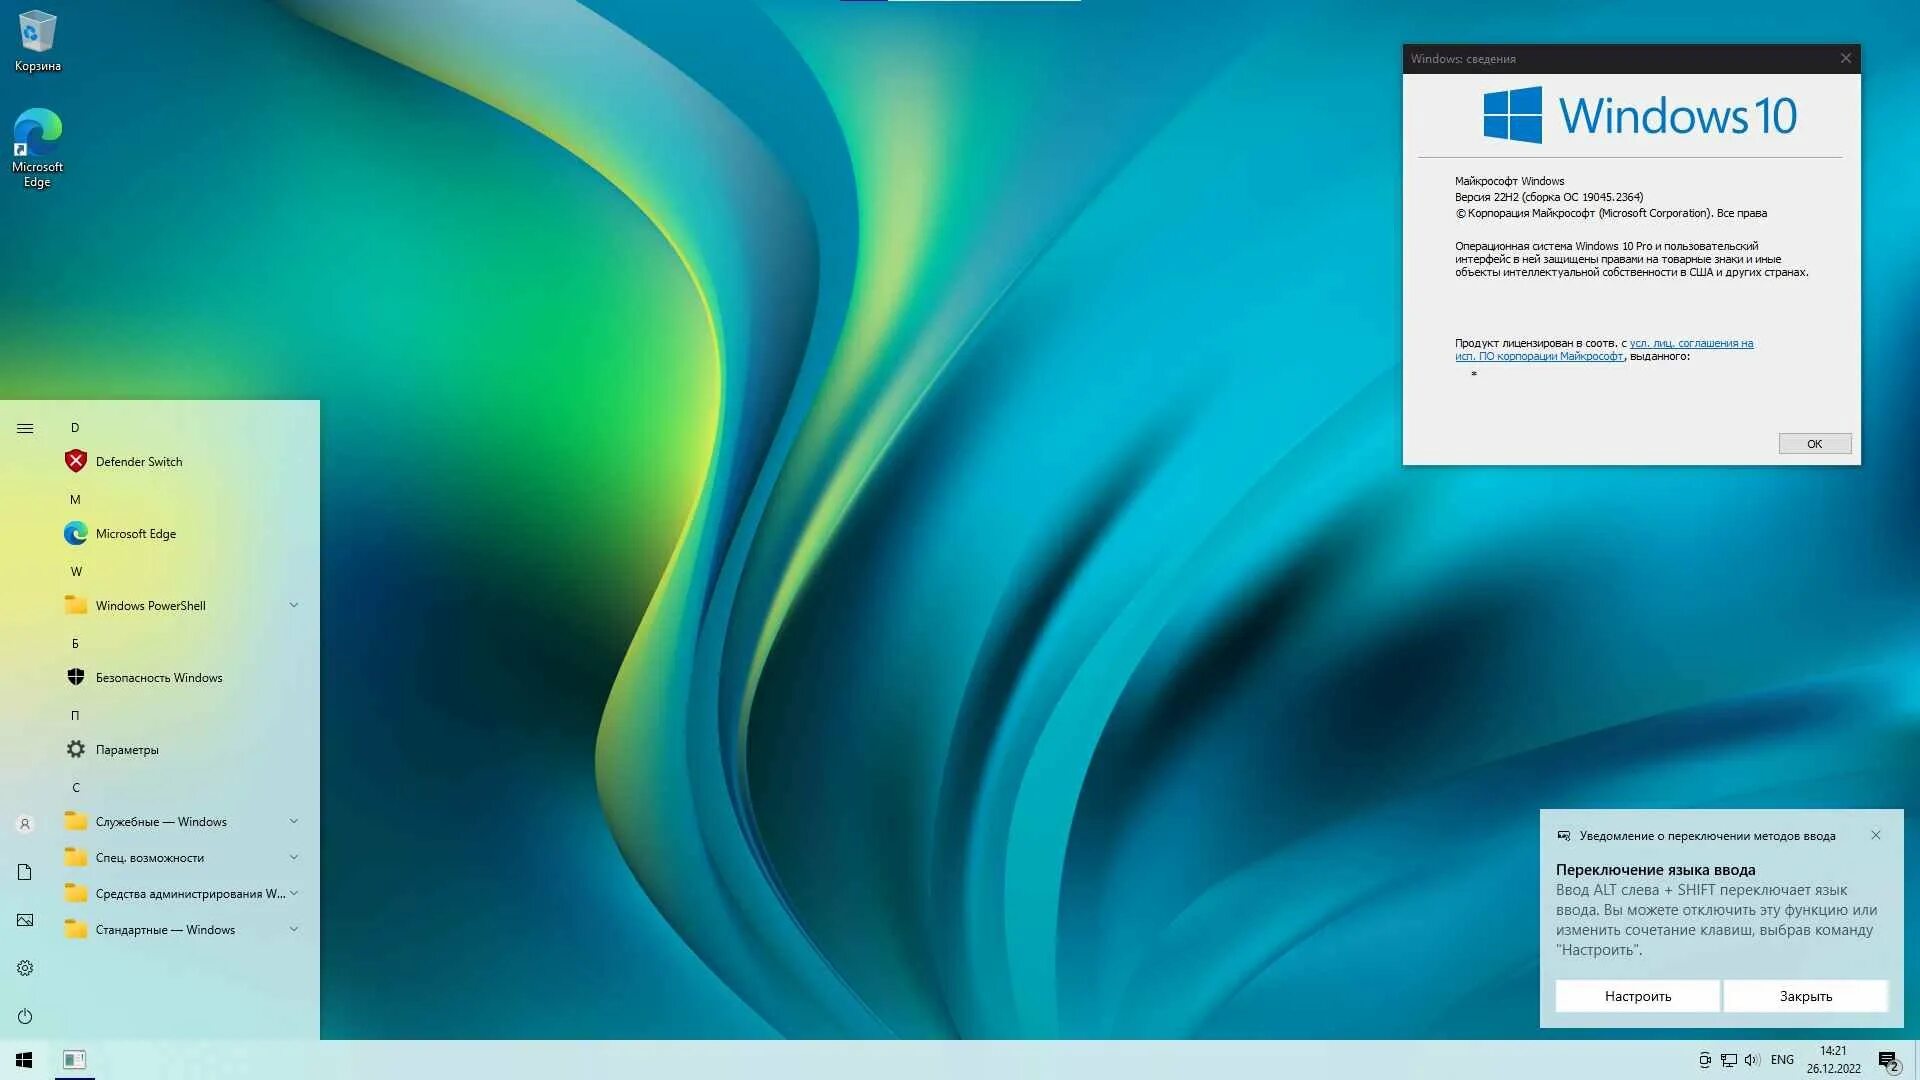Open the Recycle Bin (Корзина) desktop icon
Viewport: 1920px width, 1080px height.
pos(37,41)
